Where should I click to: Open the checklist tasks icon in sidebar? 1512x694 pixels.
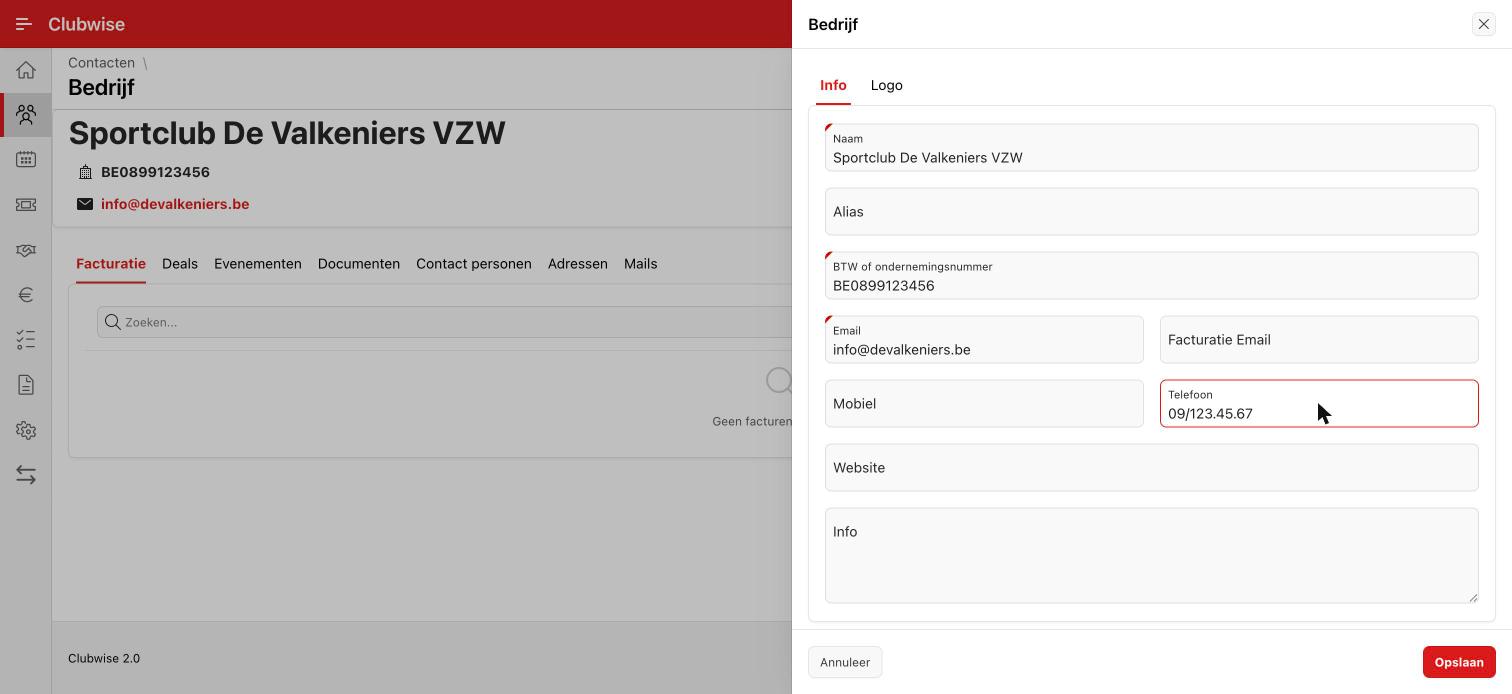26,340
